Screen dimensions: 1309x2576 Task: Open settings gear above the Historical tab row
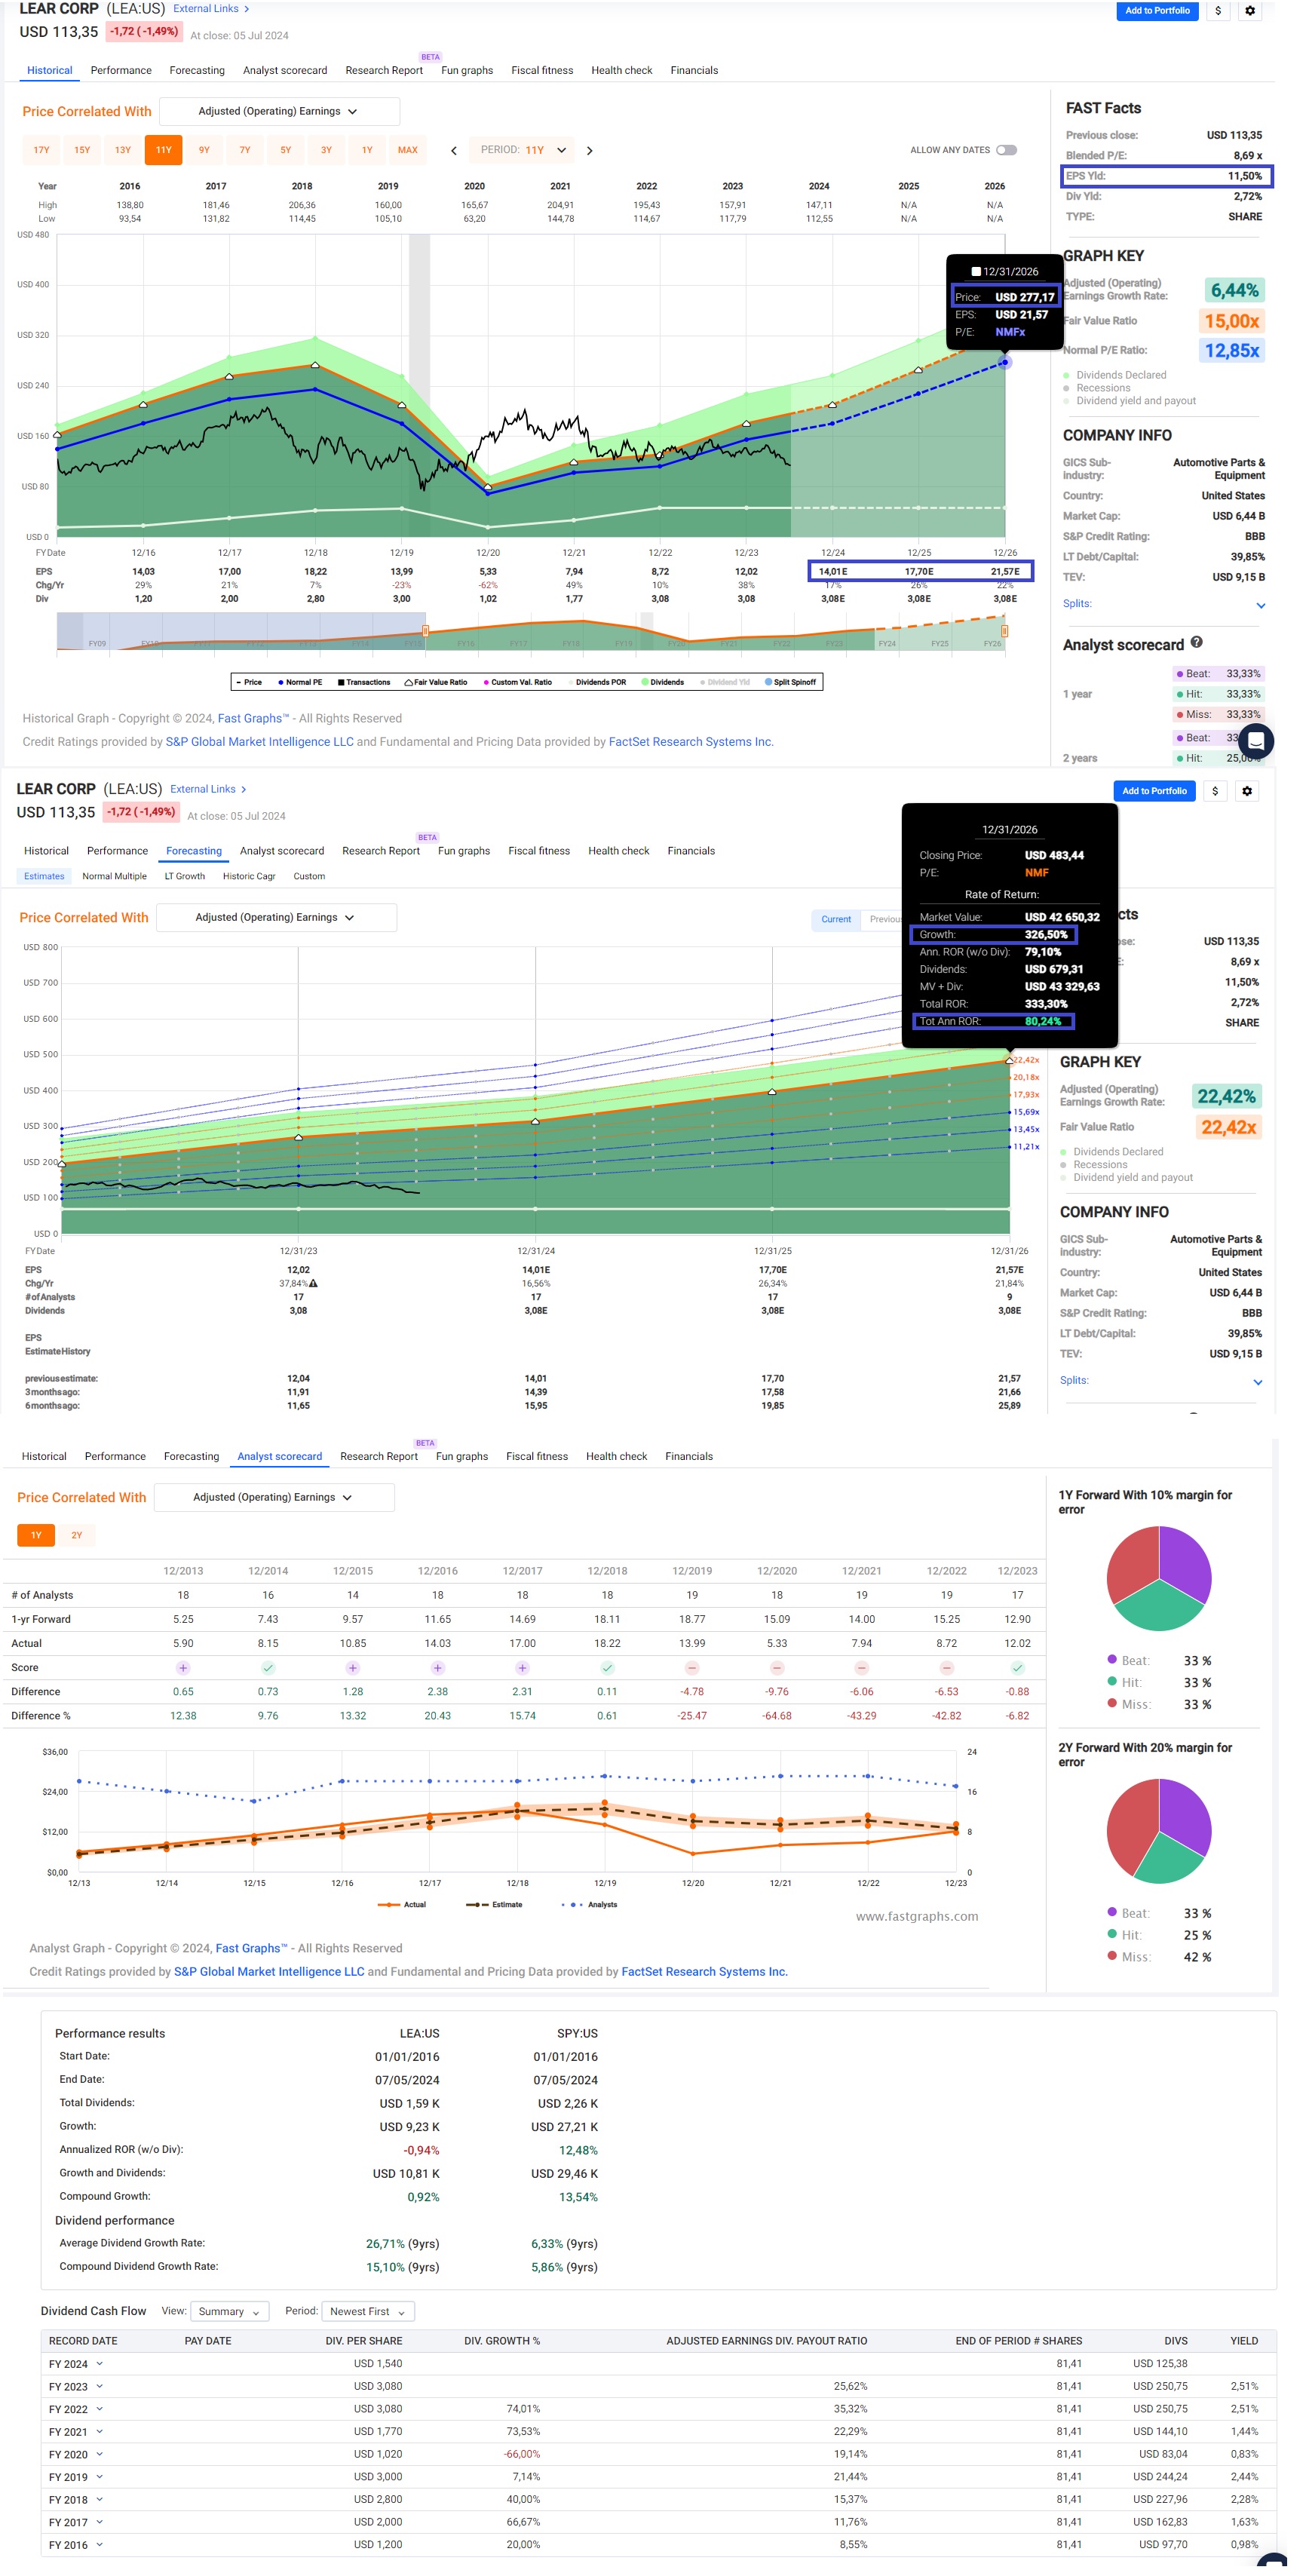(1250, 11)
